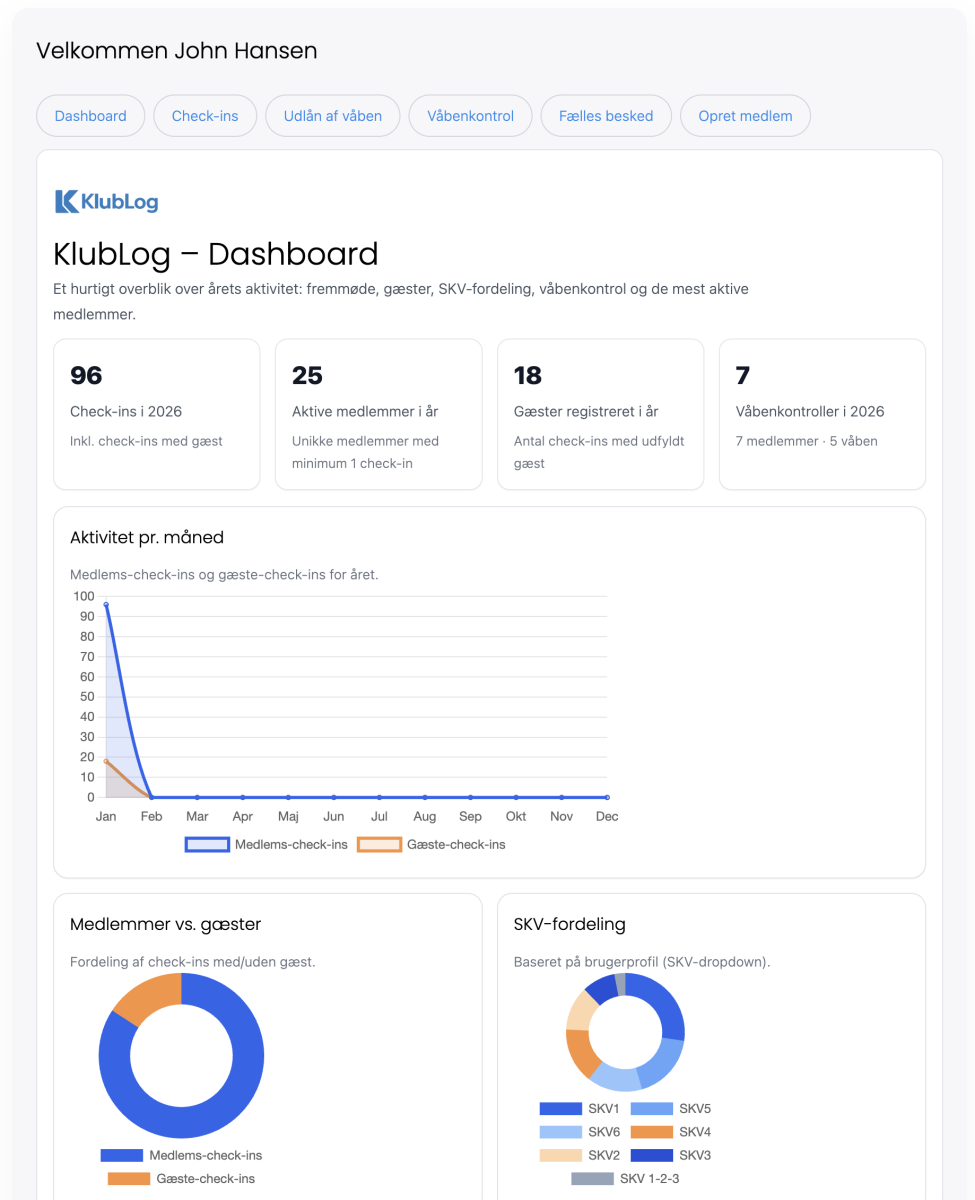Switch to the Check-ins tab

pos(205,116)
